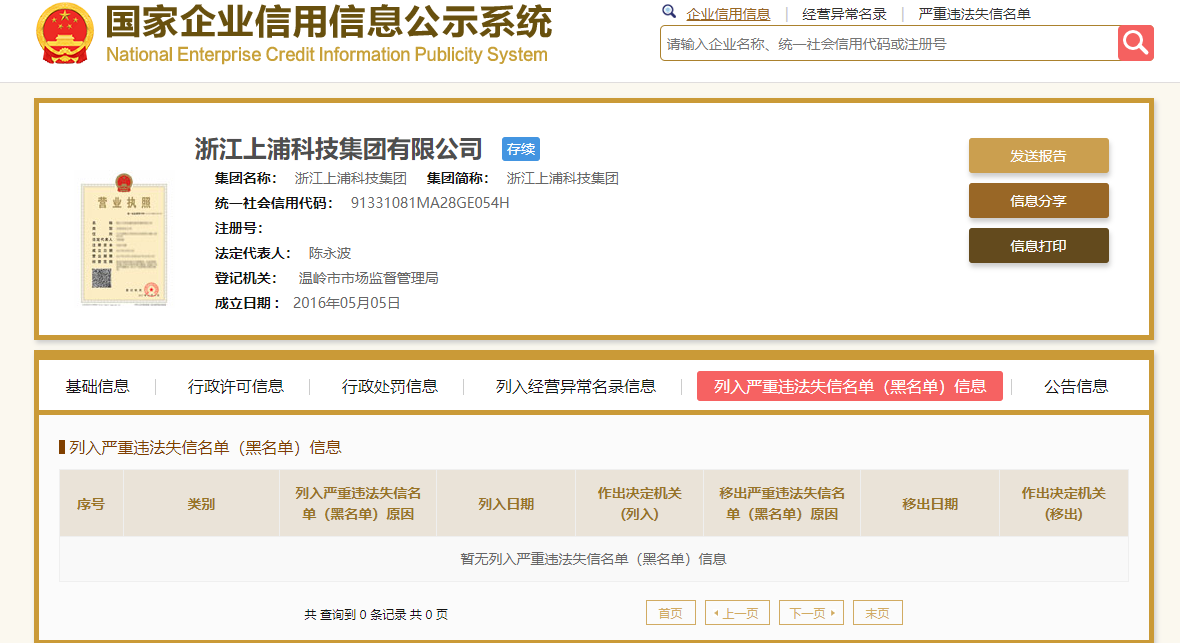
Task: Go to 首页 pagination button
Action: click(671, 613)
